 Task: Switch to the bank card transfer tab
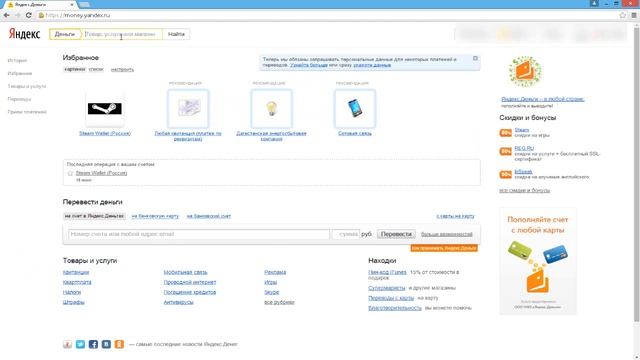155,216
